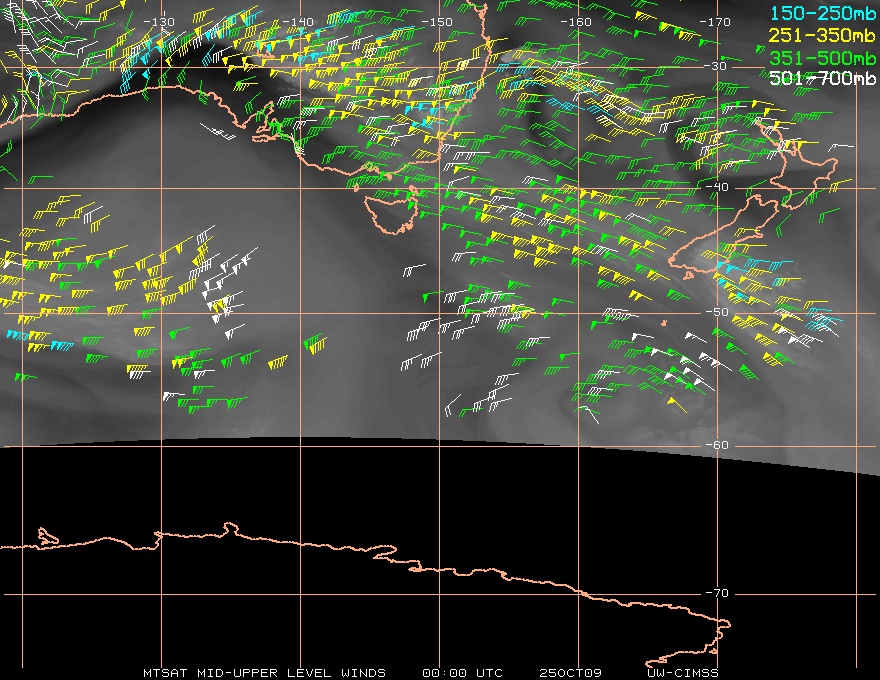Image resolution: width=880 pixels, height=680 pixels.
Task: Click the -130 longitude label
Action: point(159,22)
